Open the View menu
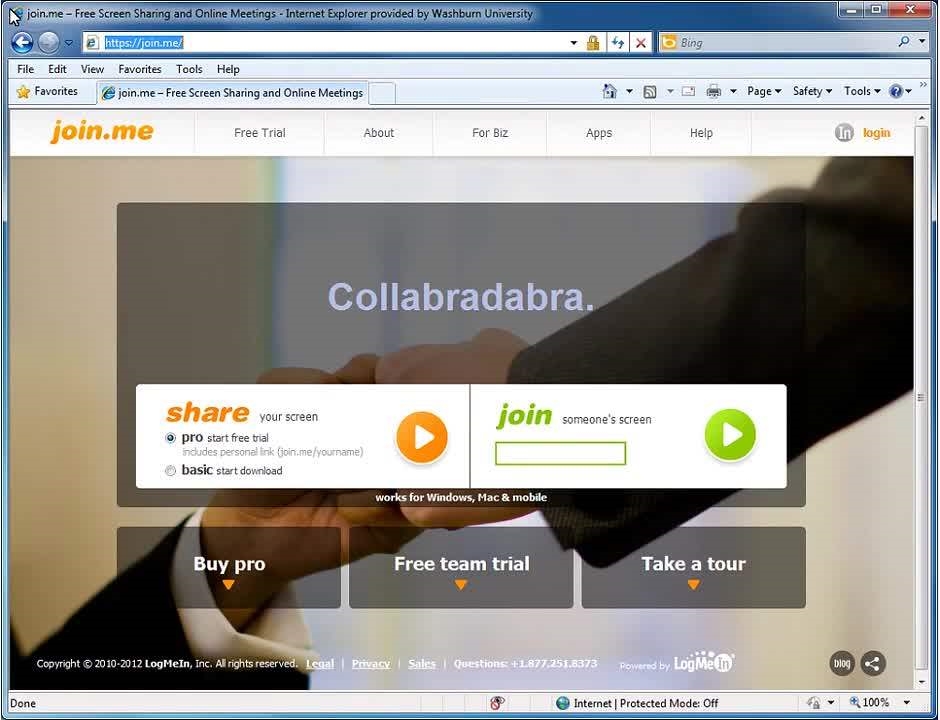The image size is (940, 720). tap(92, 69)
